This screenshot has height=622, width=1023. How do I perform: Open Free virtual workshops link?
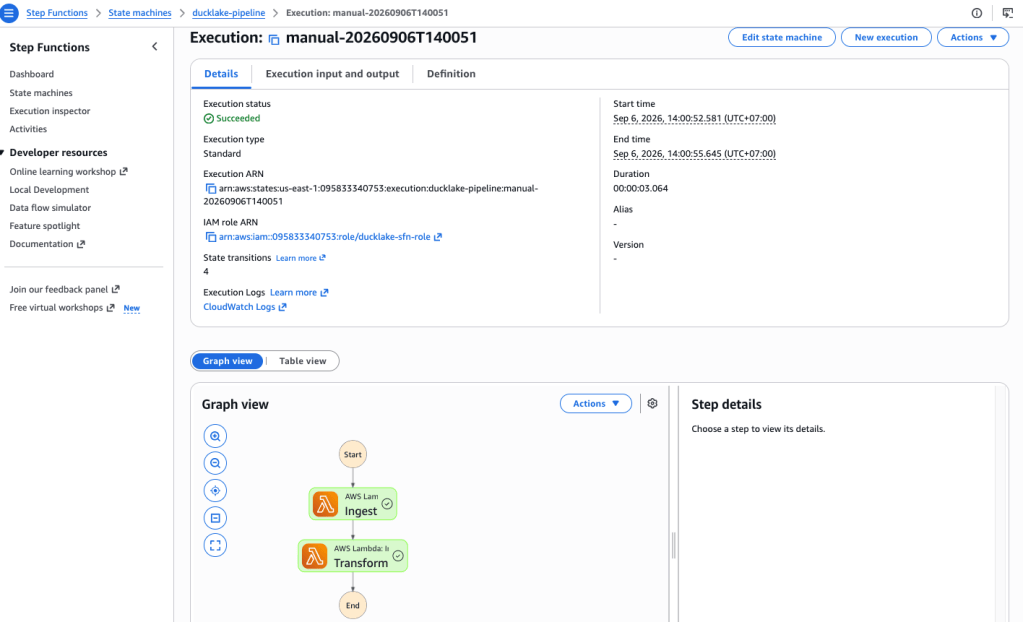[61, 307]
